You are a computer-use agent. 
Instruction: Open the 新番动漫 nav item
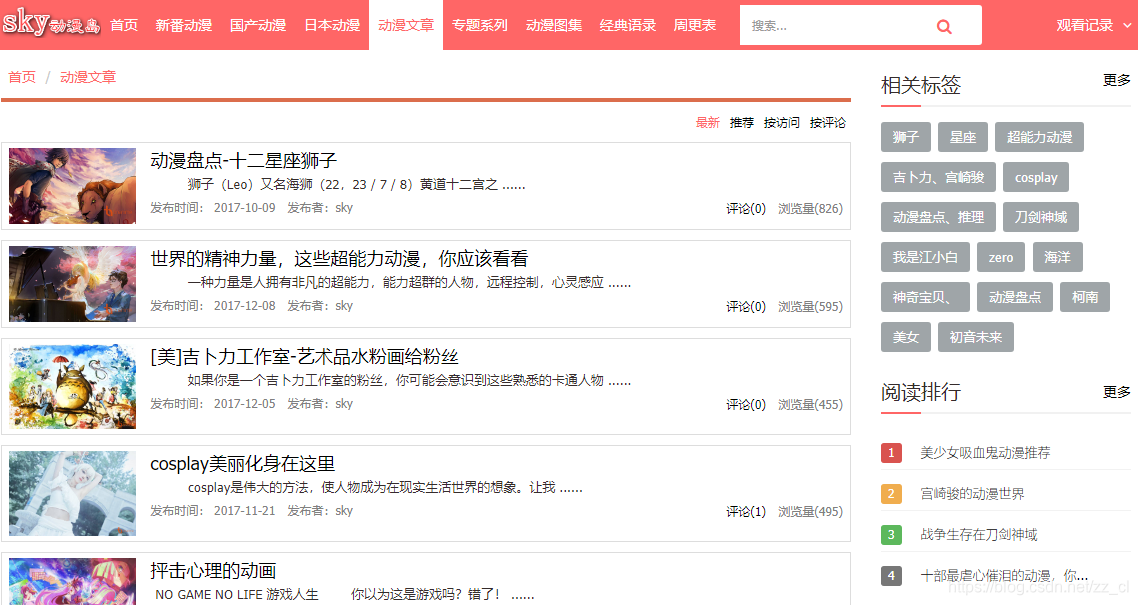tap(184, 25)
